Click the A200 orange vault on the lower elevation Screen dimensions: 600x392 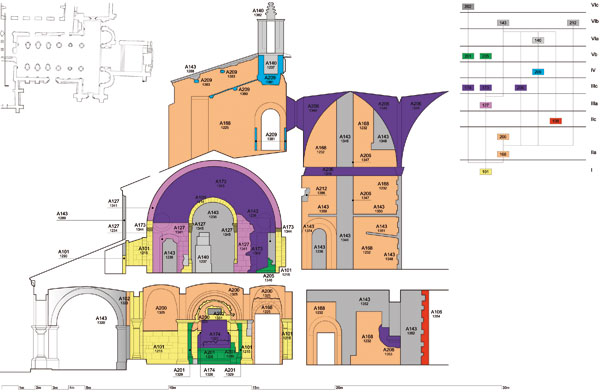161,308
